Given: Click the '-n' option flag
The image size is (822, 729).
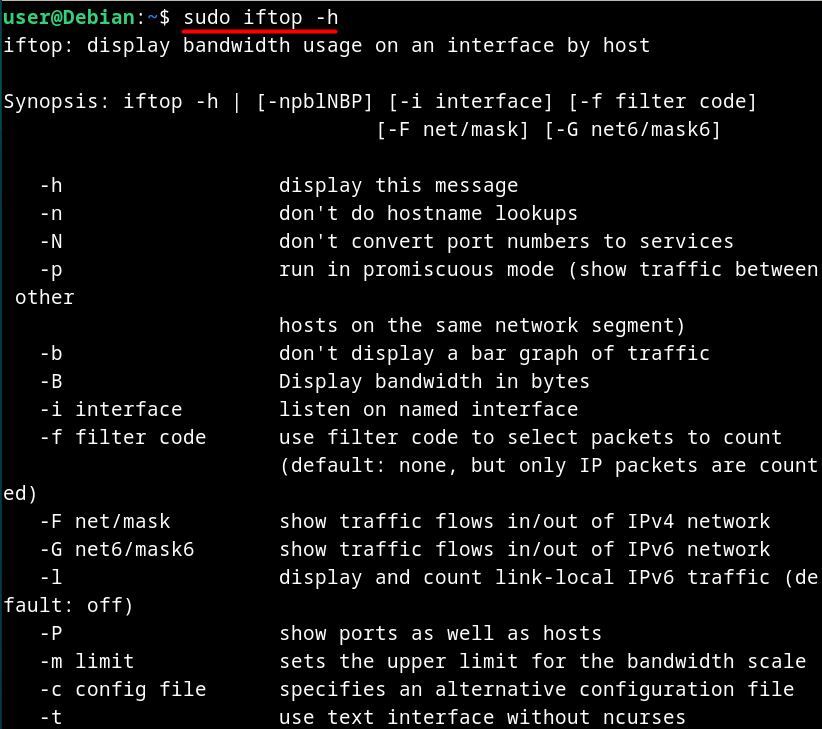Looking at the screenshot, I should click(51, 214).
